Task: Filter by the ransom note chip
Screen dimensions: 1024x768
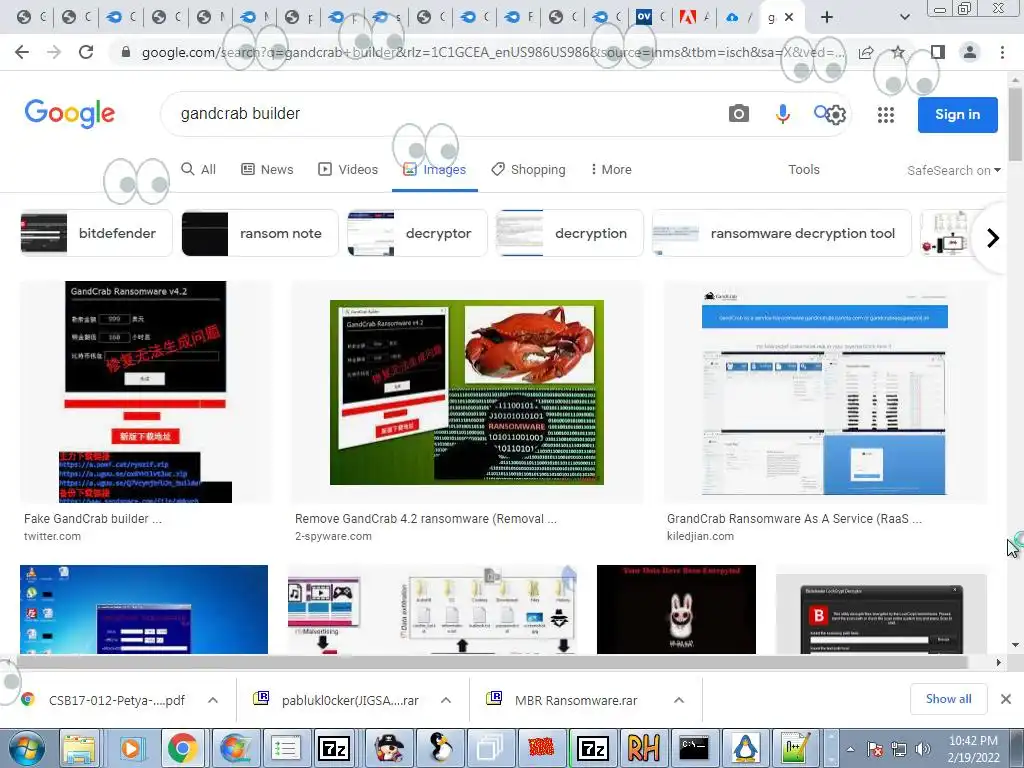Action: coord(260,233)
